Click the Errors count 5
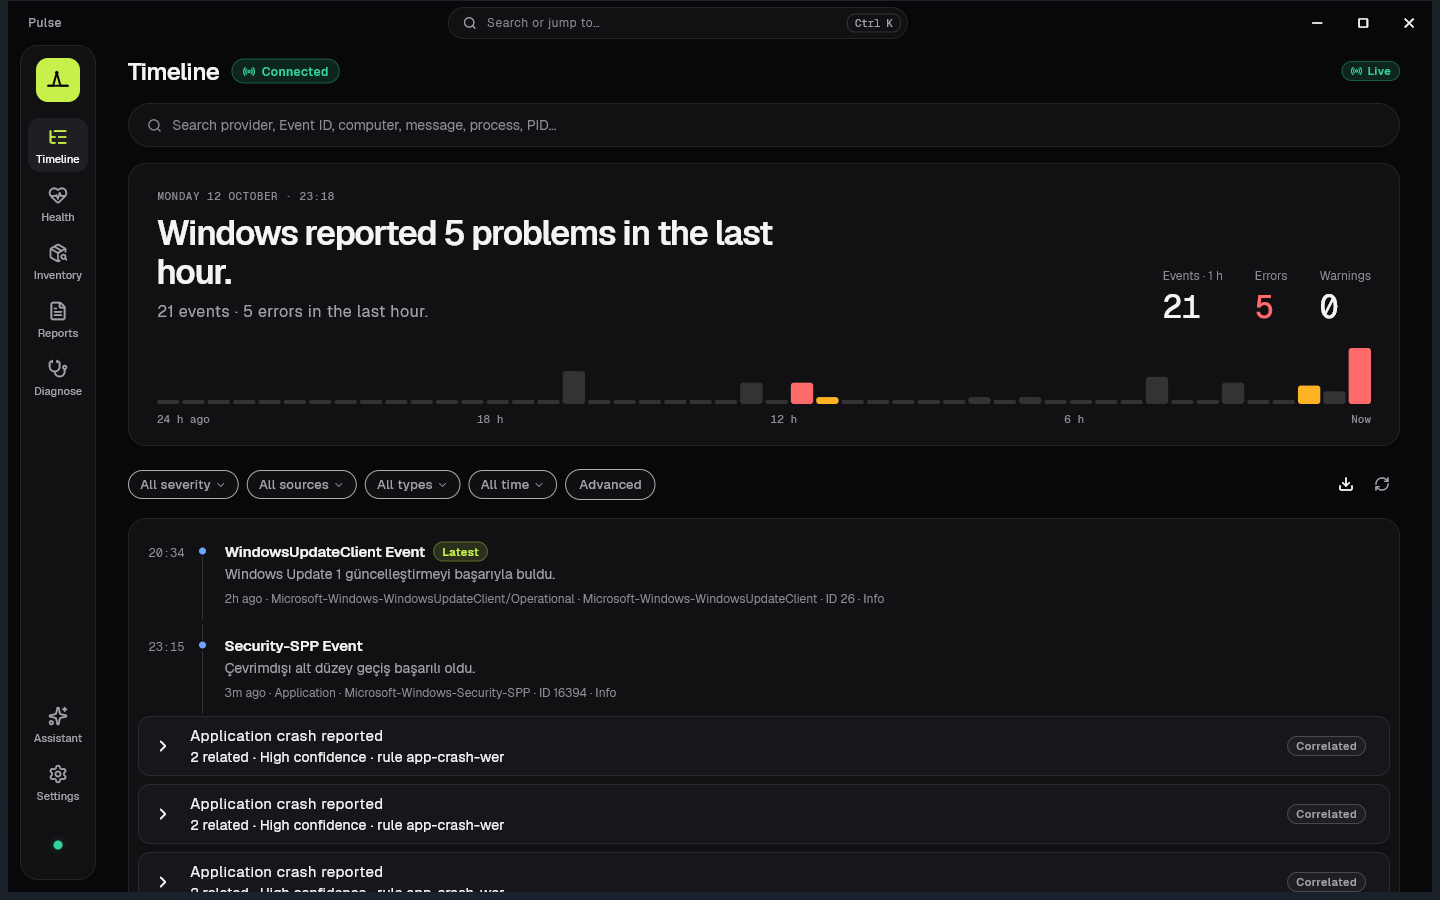The image size is (1440, 900). (x=1264, y=307)
